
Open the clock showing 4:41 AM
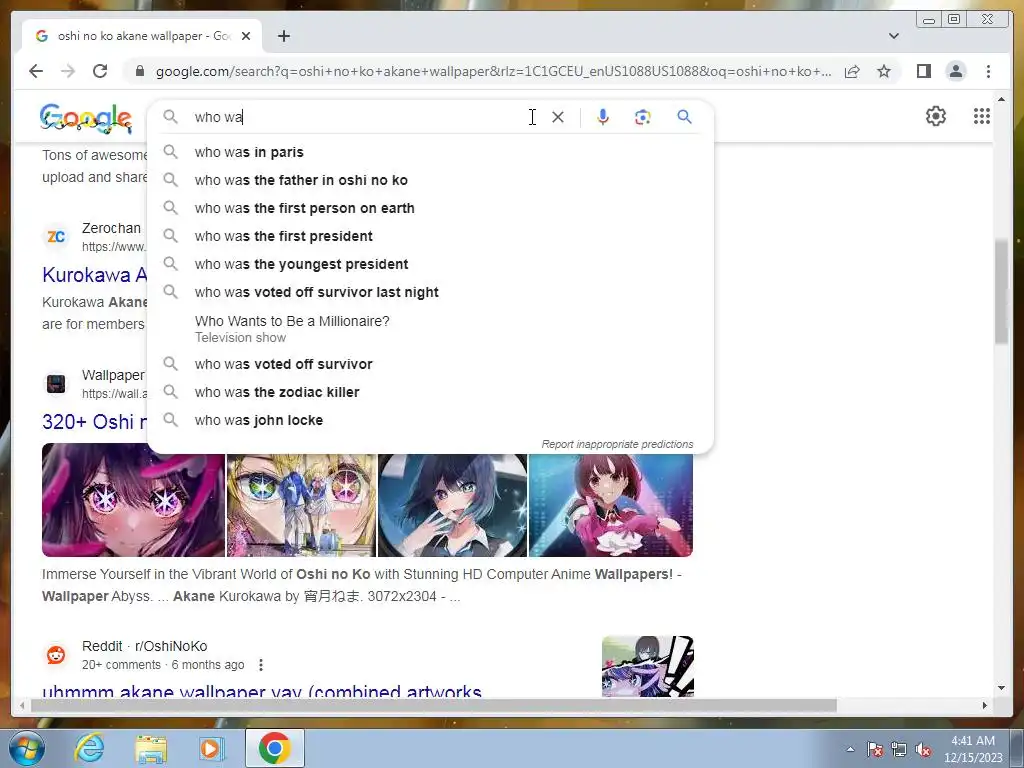coord(972,749)
